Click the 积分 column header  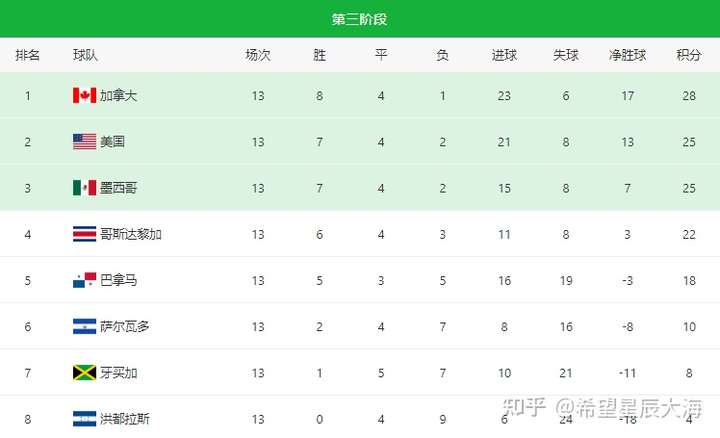pos(689,55)
